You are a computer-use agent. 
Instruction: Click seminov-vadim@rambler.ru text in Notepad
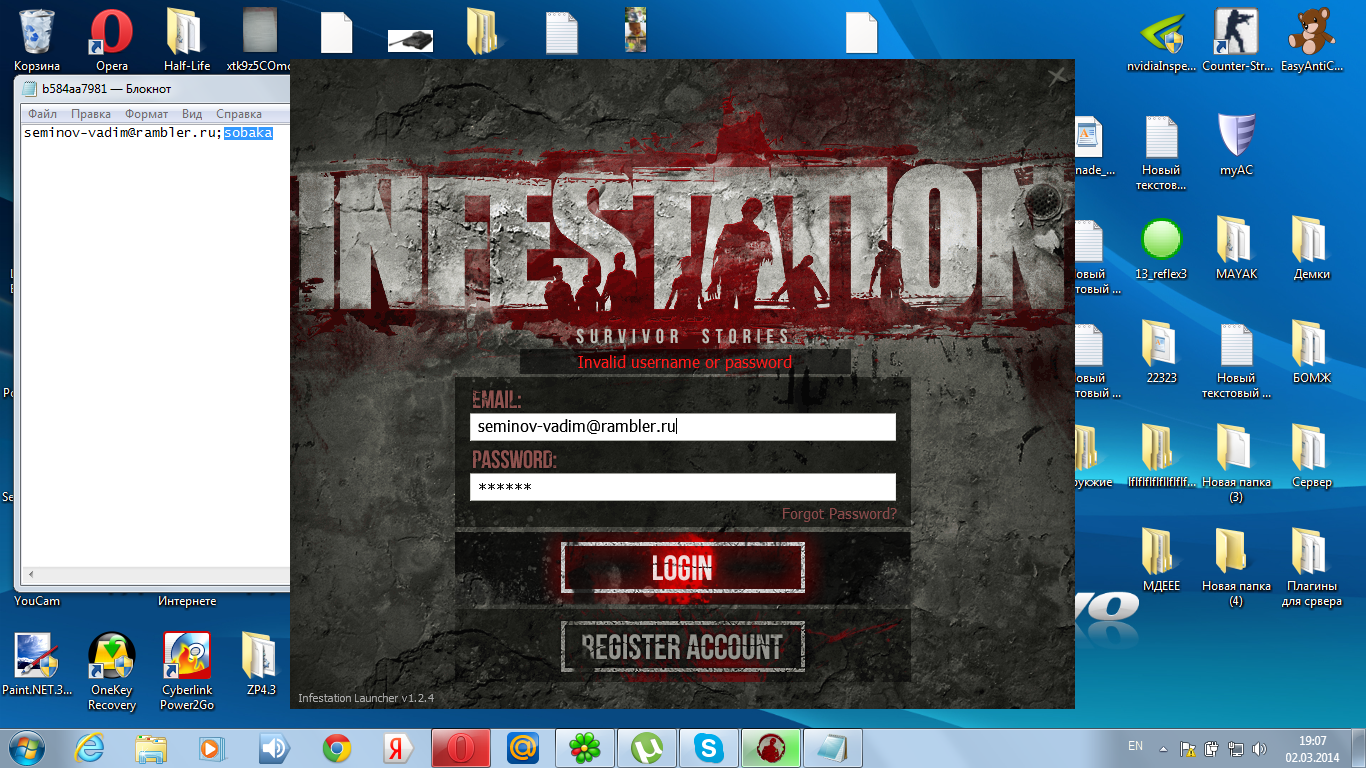point(120,133)
